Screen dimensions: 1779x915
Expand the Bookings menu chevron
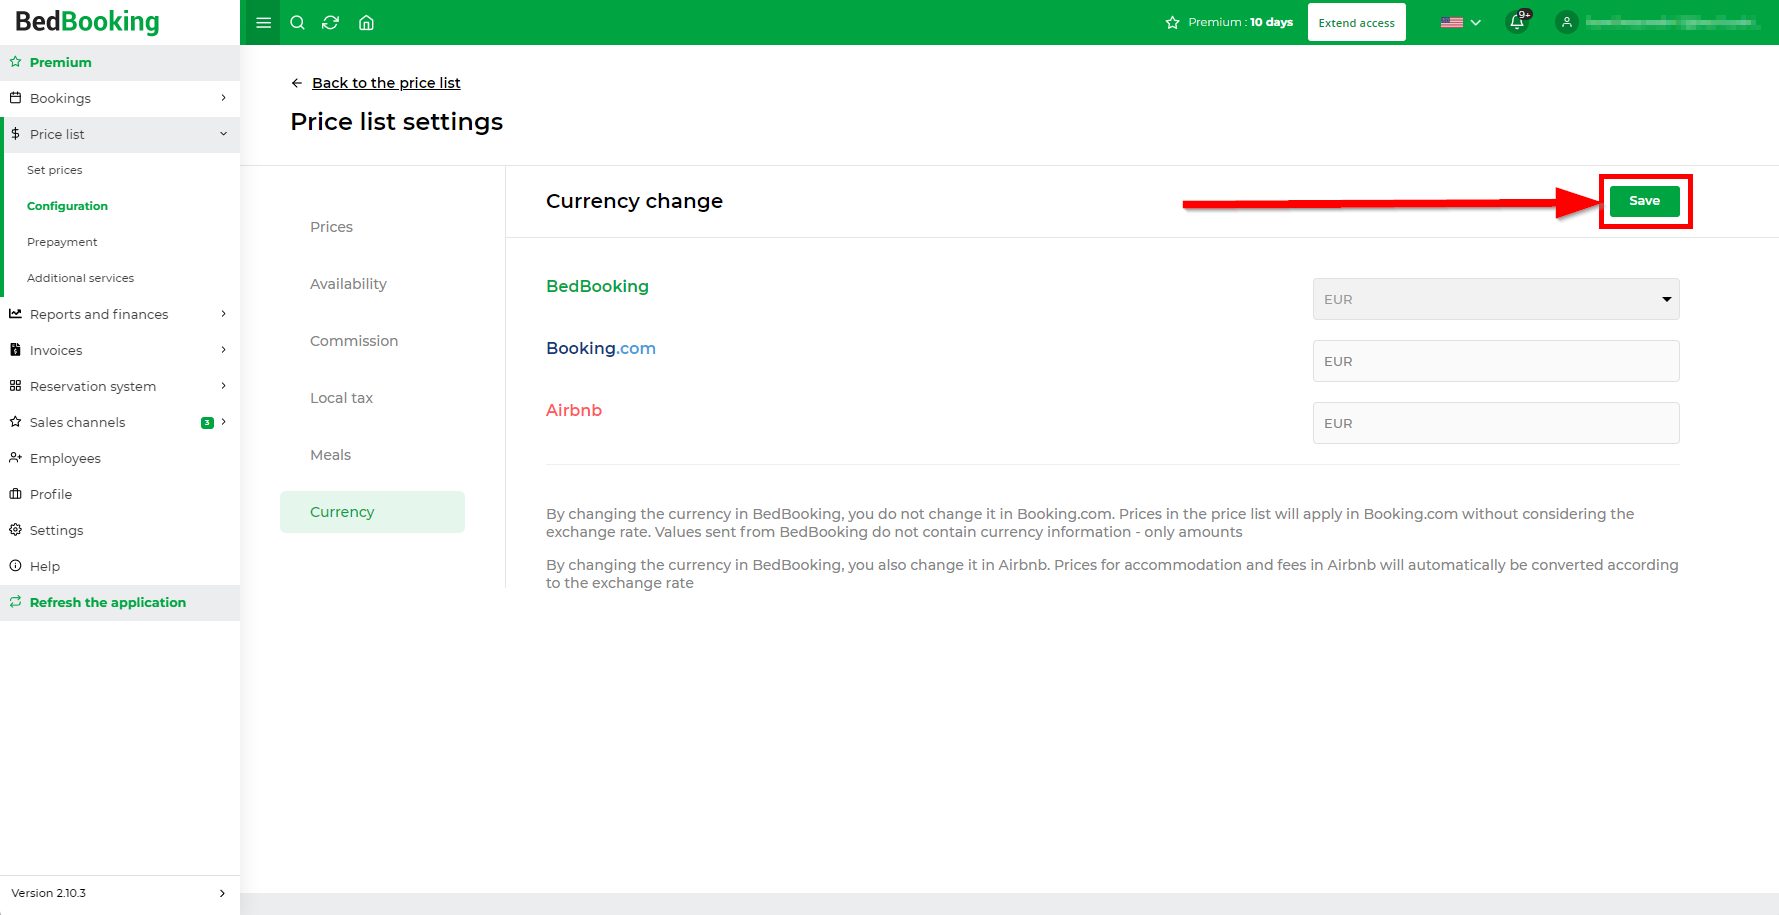[223, 98]
